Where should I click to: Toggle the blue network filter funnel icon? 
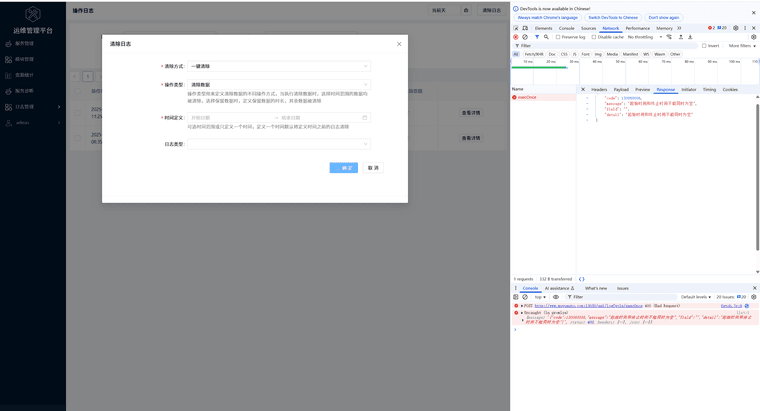coord(537,37)
